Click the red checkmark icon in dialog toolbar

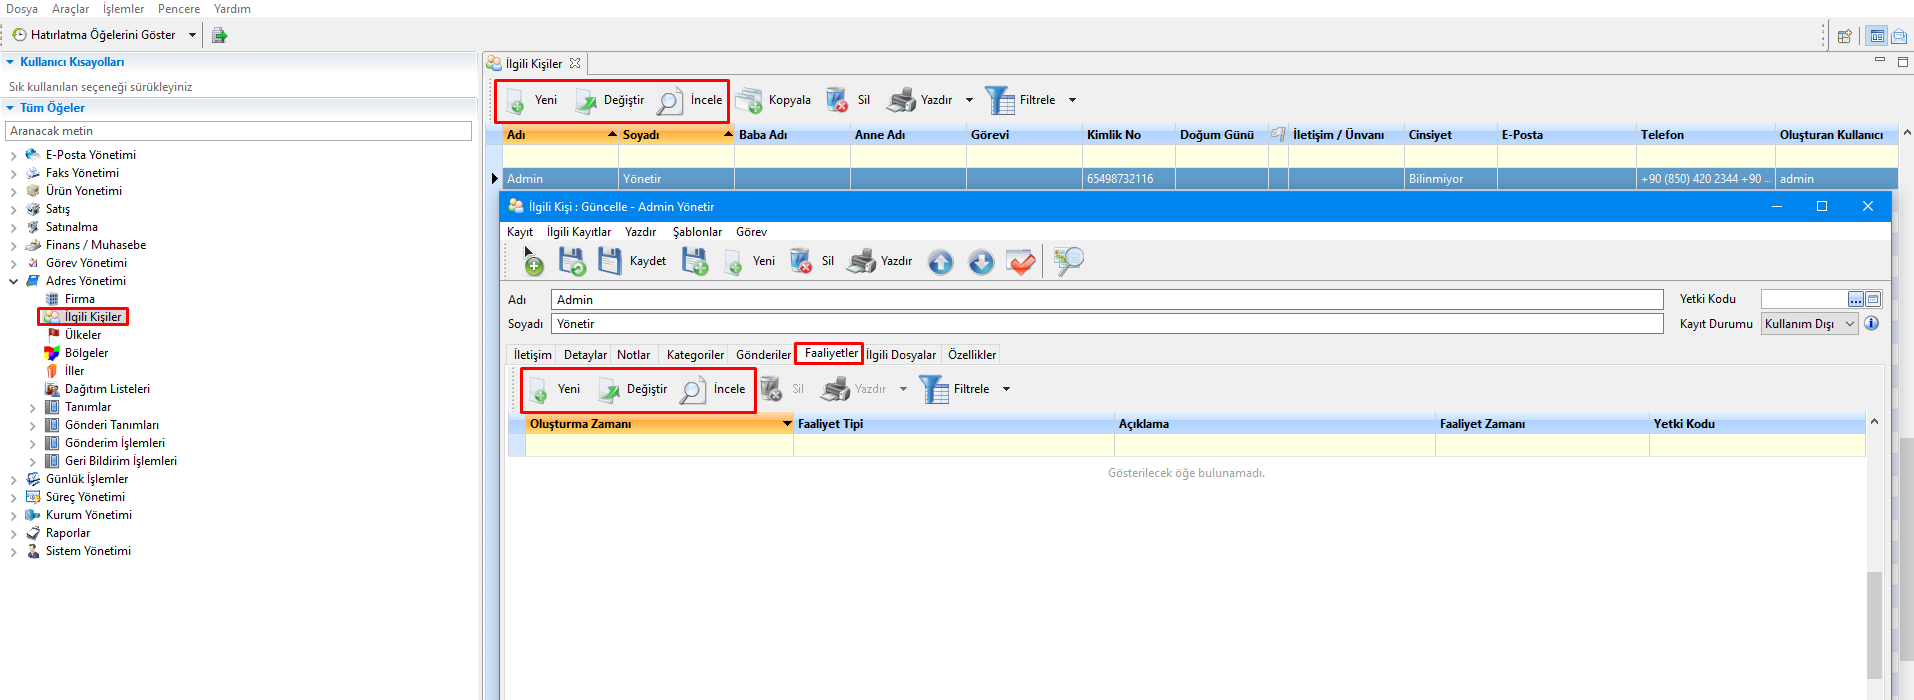[1021, 262]
